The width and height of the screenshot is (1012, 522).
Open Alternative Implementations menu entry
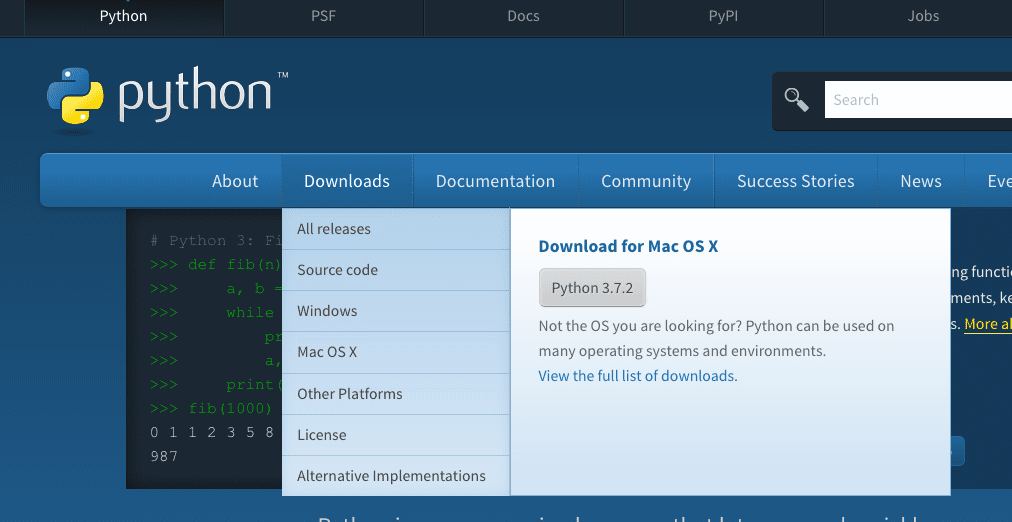click(x=391, y=476)
